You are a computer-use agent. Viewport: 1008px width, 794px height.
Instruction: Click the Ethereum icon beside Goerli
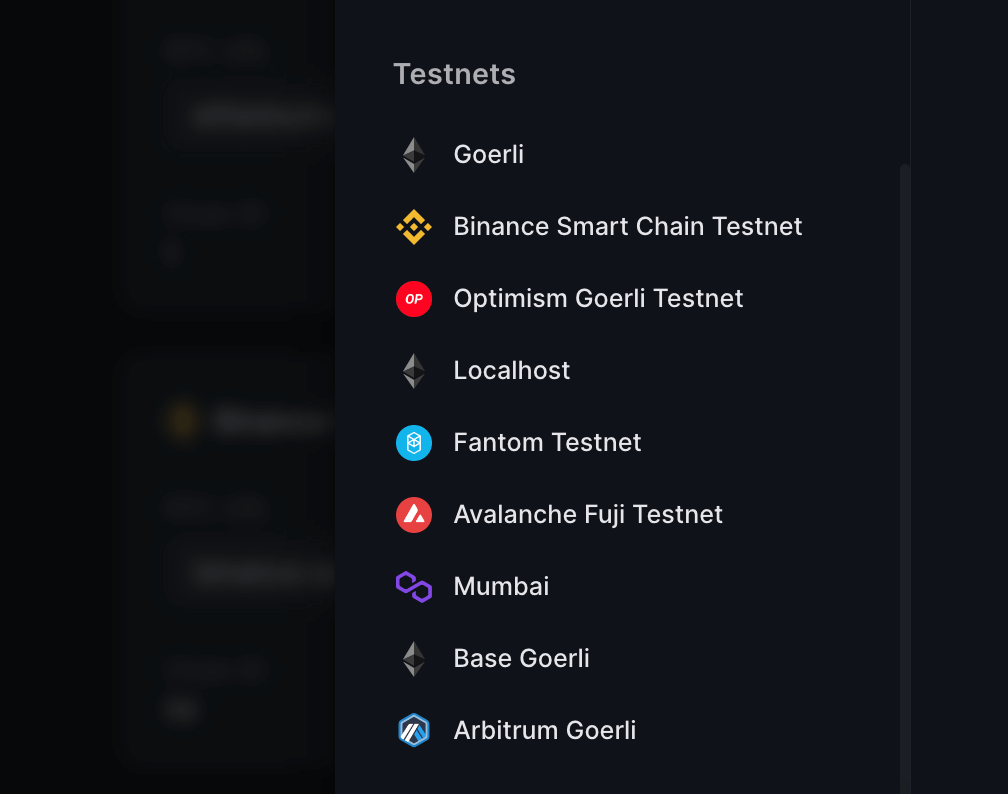pyautogui.click(x=413, y=155)
